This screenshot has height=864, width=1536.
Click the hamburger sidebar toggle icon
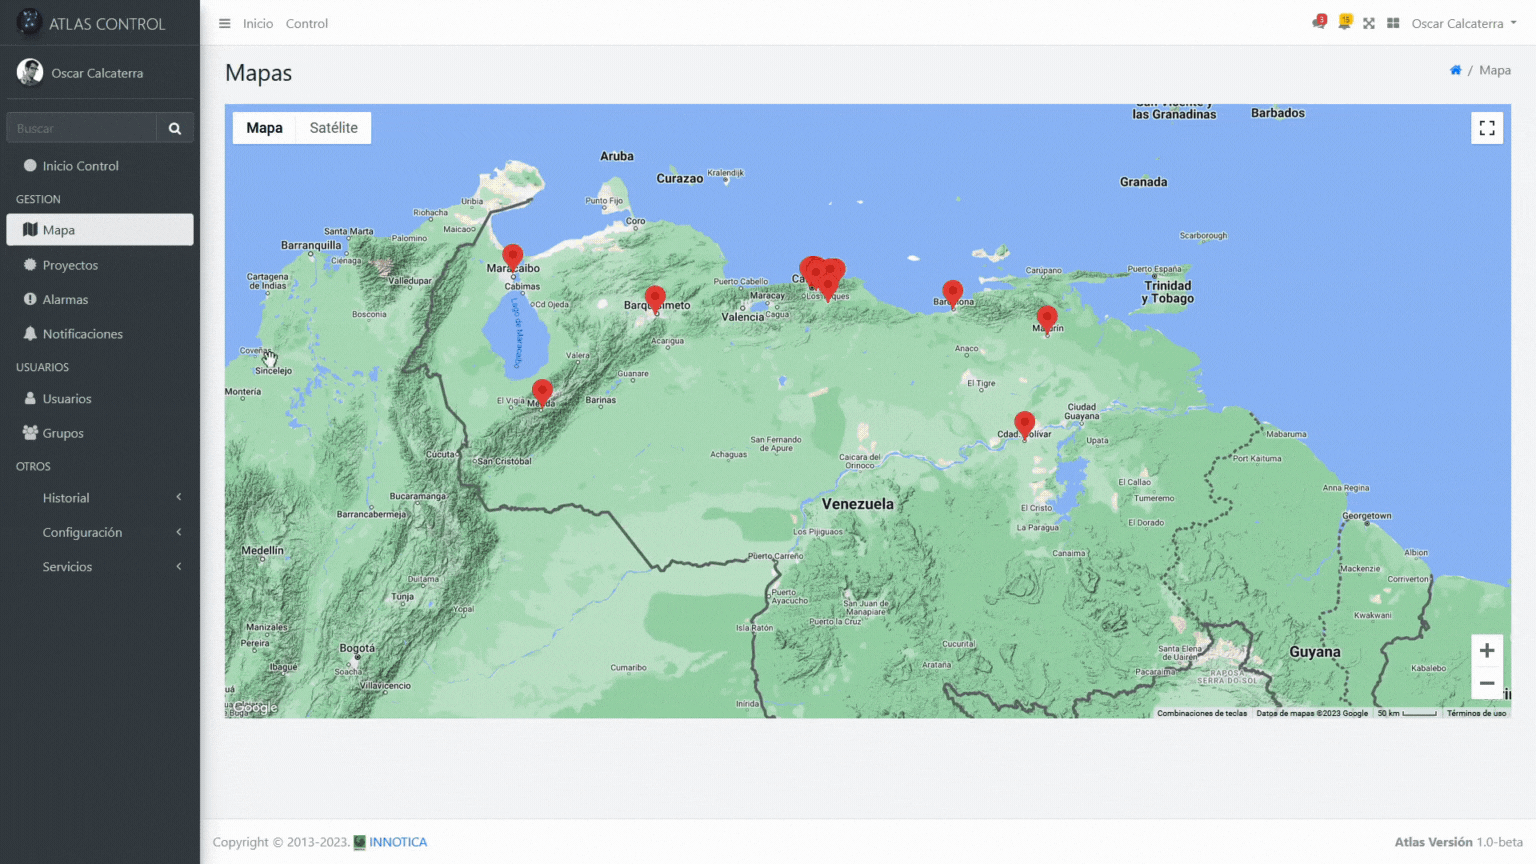224,23
